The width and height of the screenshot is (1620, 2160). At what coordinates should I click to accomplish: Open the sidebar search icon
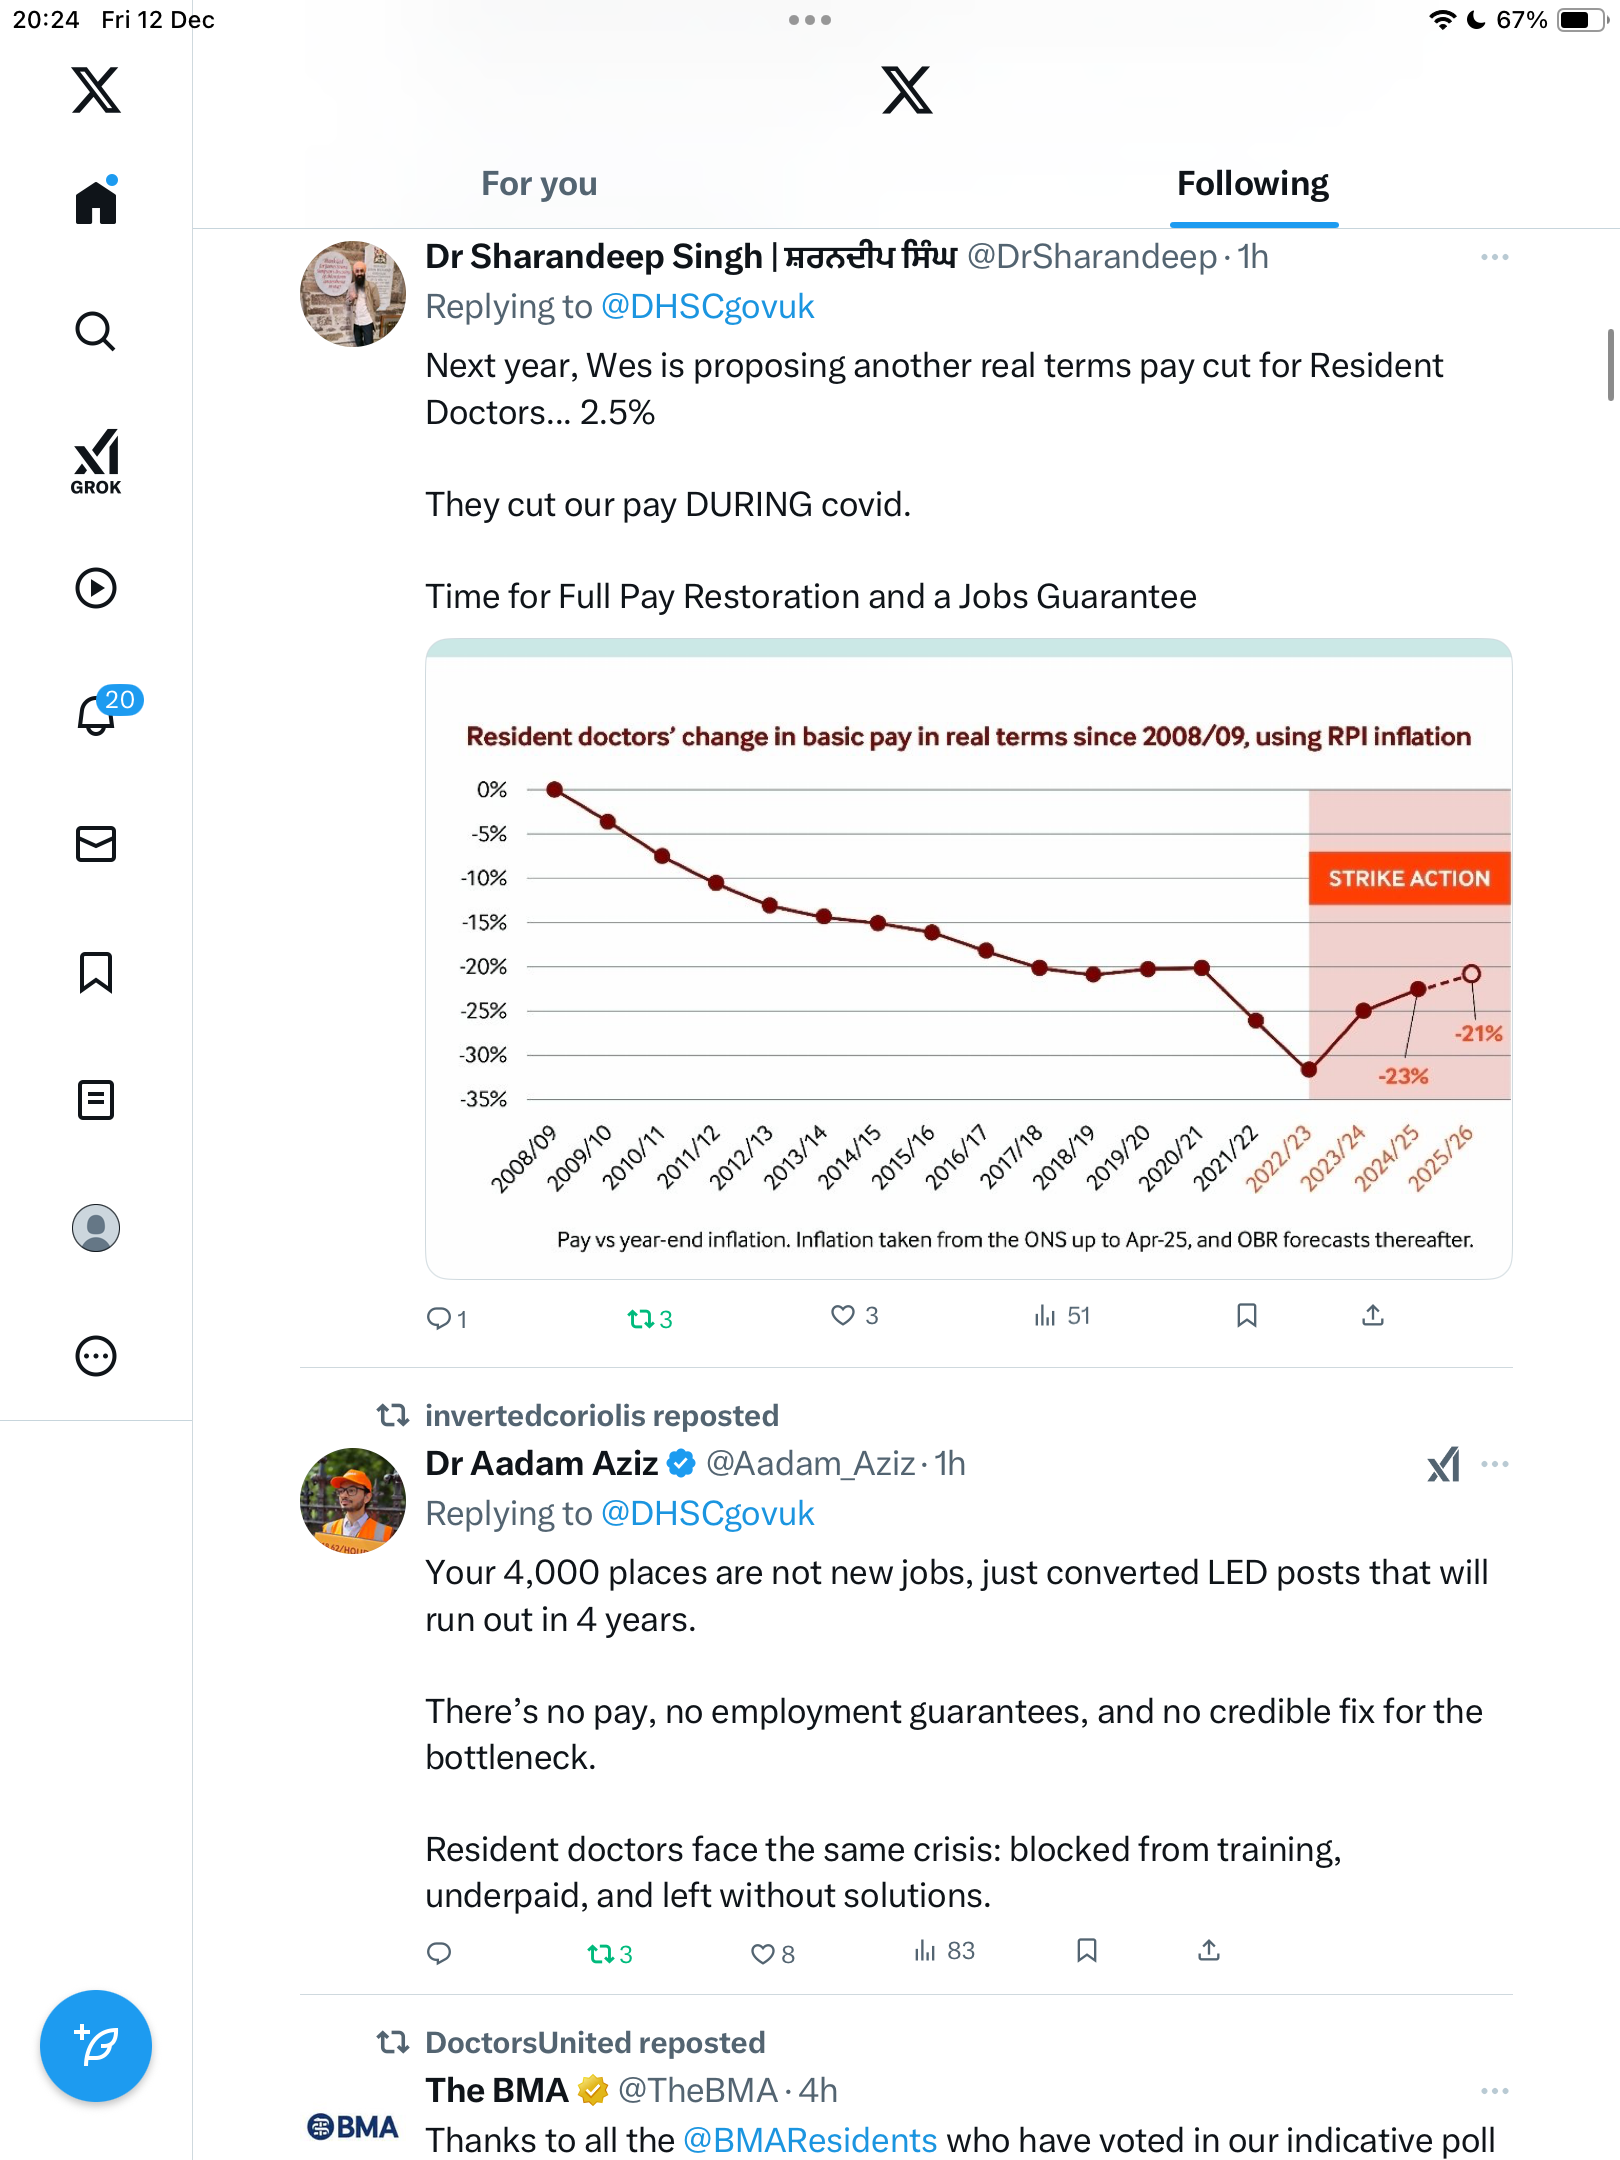[x=96, y=331]
